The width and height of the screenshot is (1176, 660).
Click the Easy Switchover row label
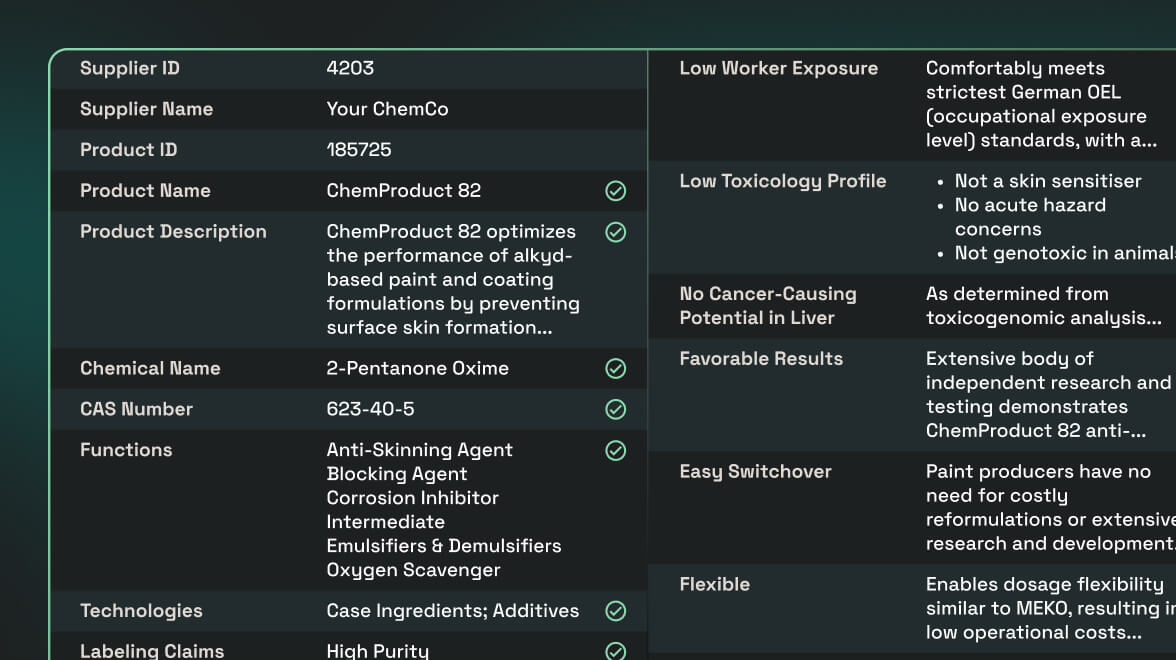[755, 472]
